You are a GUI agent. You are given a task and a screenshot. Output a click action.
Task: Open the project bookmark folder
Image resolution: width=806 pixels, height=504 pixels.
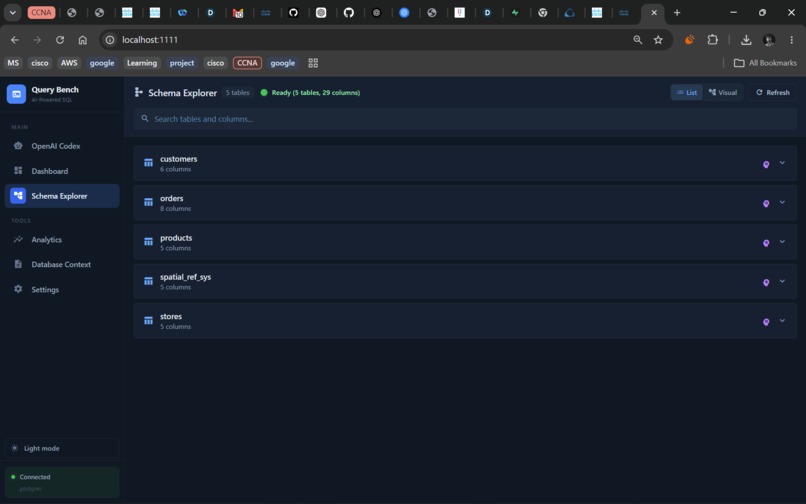(x=182, y=63)
